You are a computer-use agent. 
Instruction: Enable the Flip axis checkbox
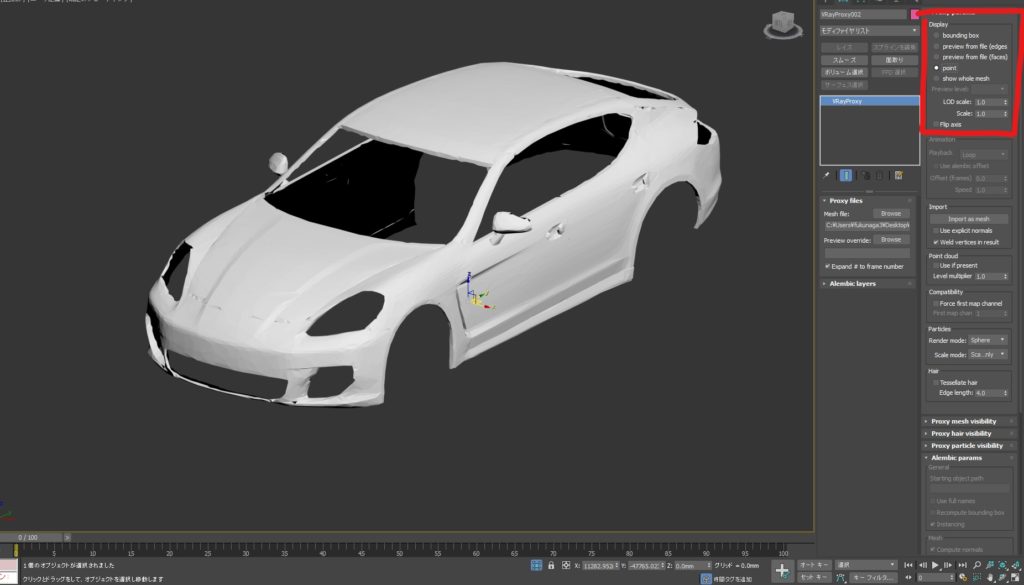936,124
